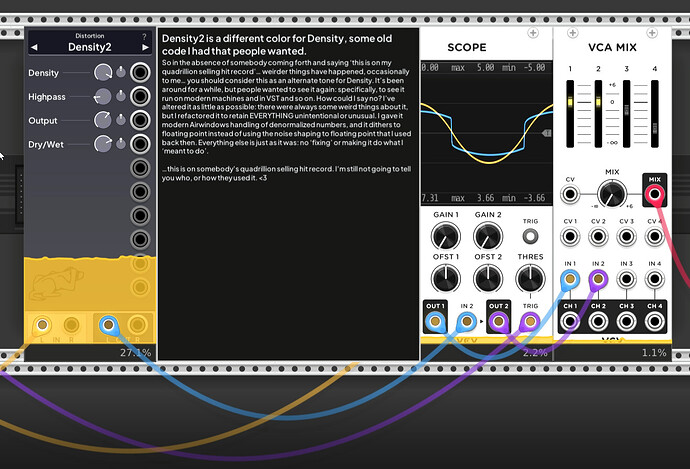
Task: Click the Scope TRIG input jack
Action: tap(530, 322)
